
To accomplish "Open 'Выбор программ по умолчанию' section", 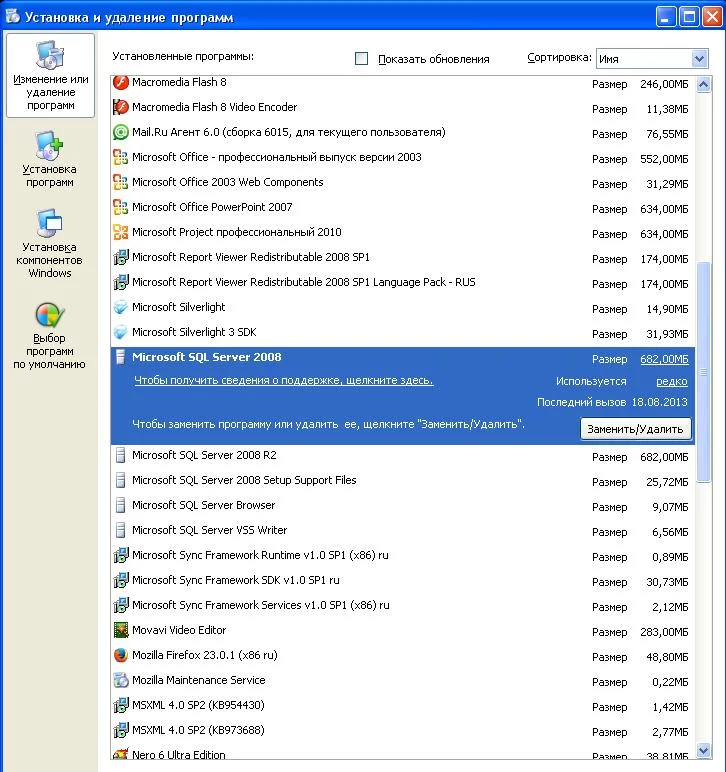I will [50, 336].
